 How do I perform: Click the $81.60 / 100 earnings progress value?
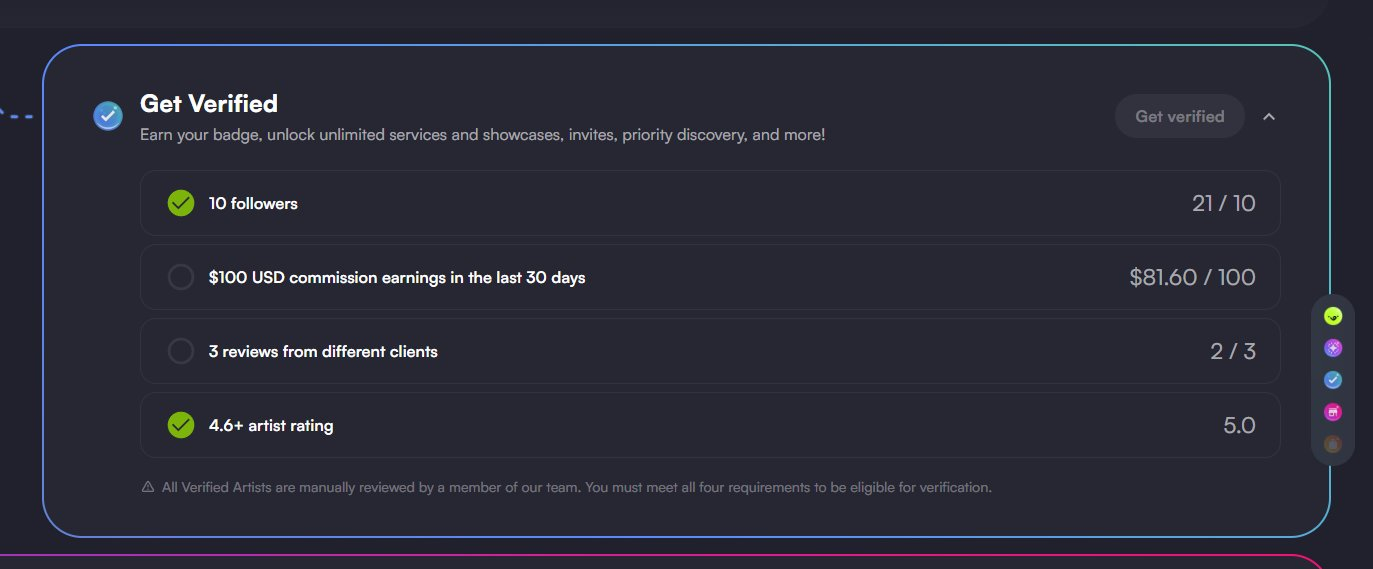(x=1192, y=277)
